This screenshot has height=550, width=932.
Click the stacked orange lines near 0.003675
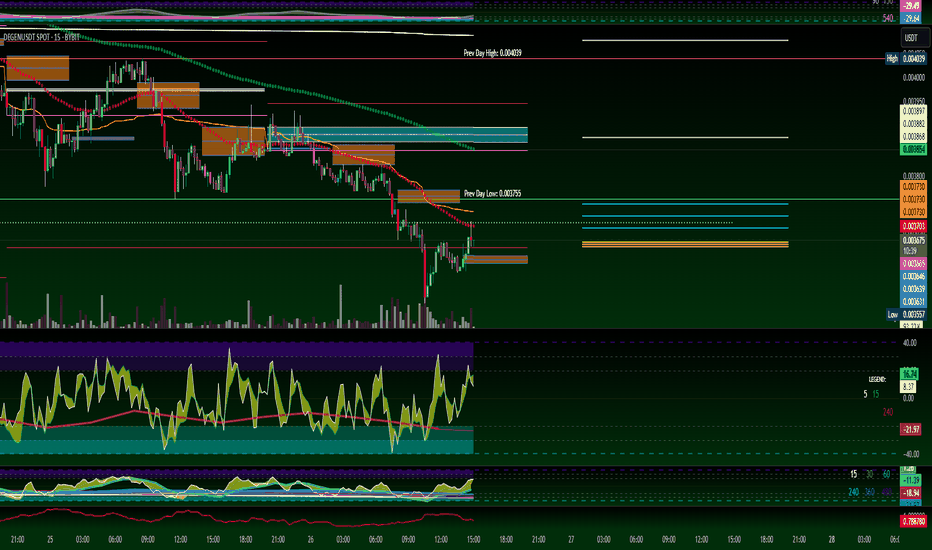coord(685,244)
